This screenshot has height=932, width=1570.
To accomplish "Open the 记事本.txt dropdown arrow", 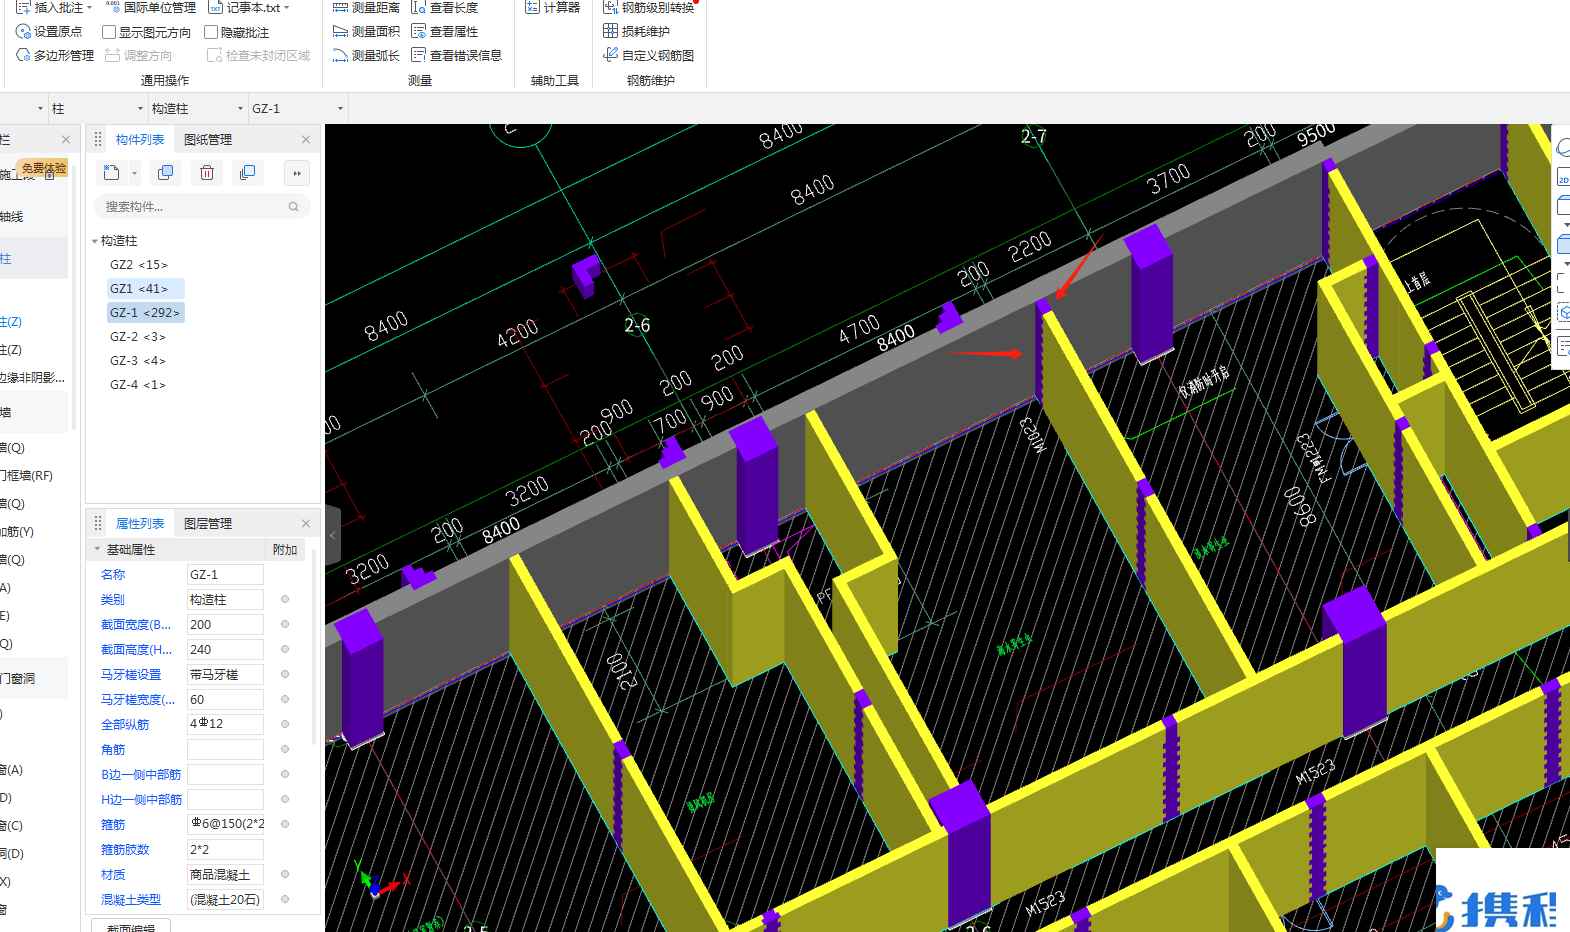I will (287, 8).
